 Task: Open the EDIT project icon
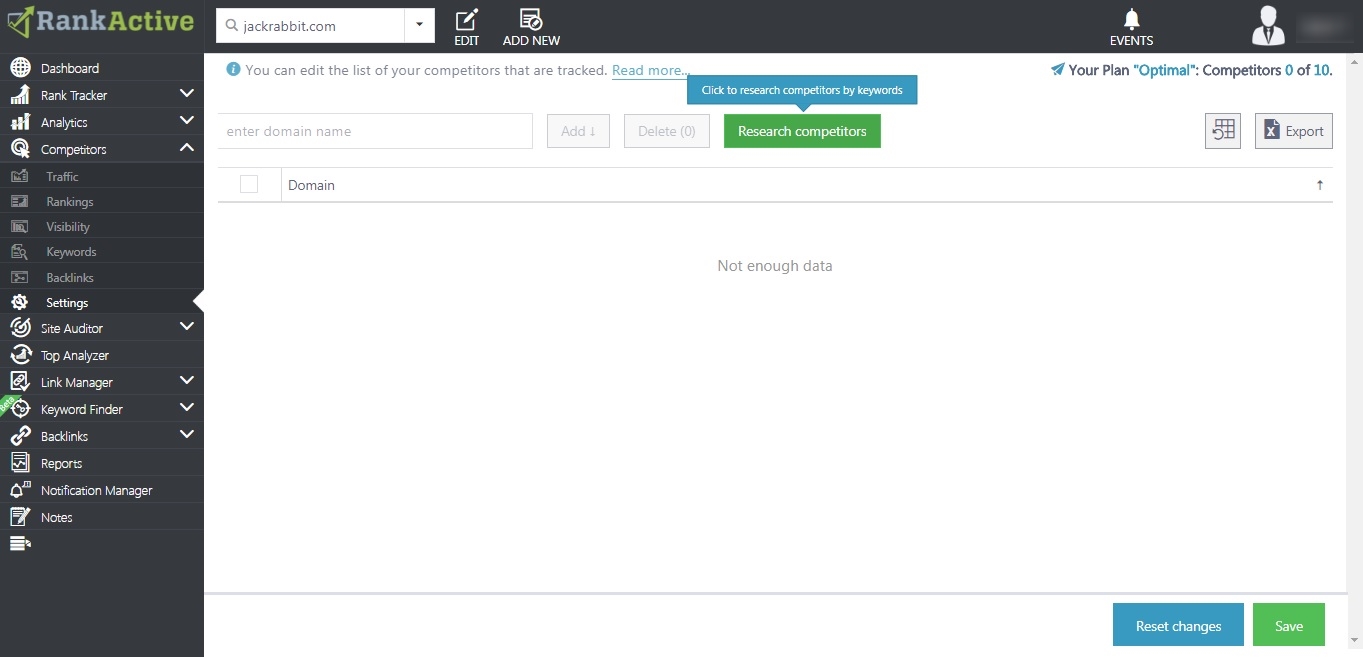coord(466,28)
